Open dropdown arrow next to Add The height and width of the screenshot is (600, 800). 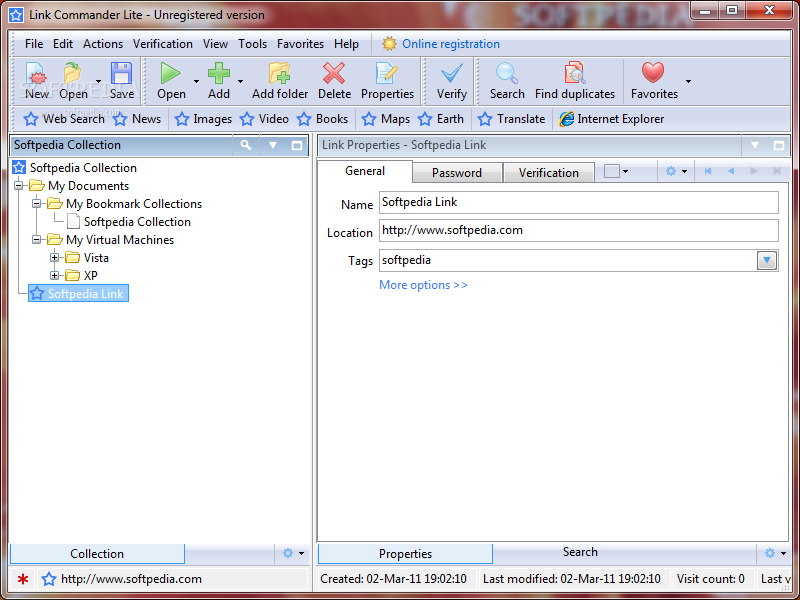point(240,81)
